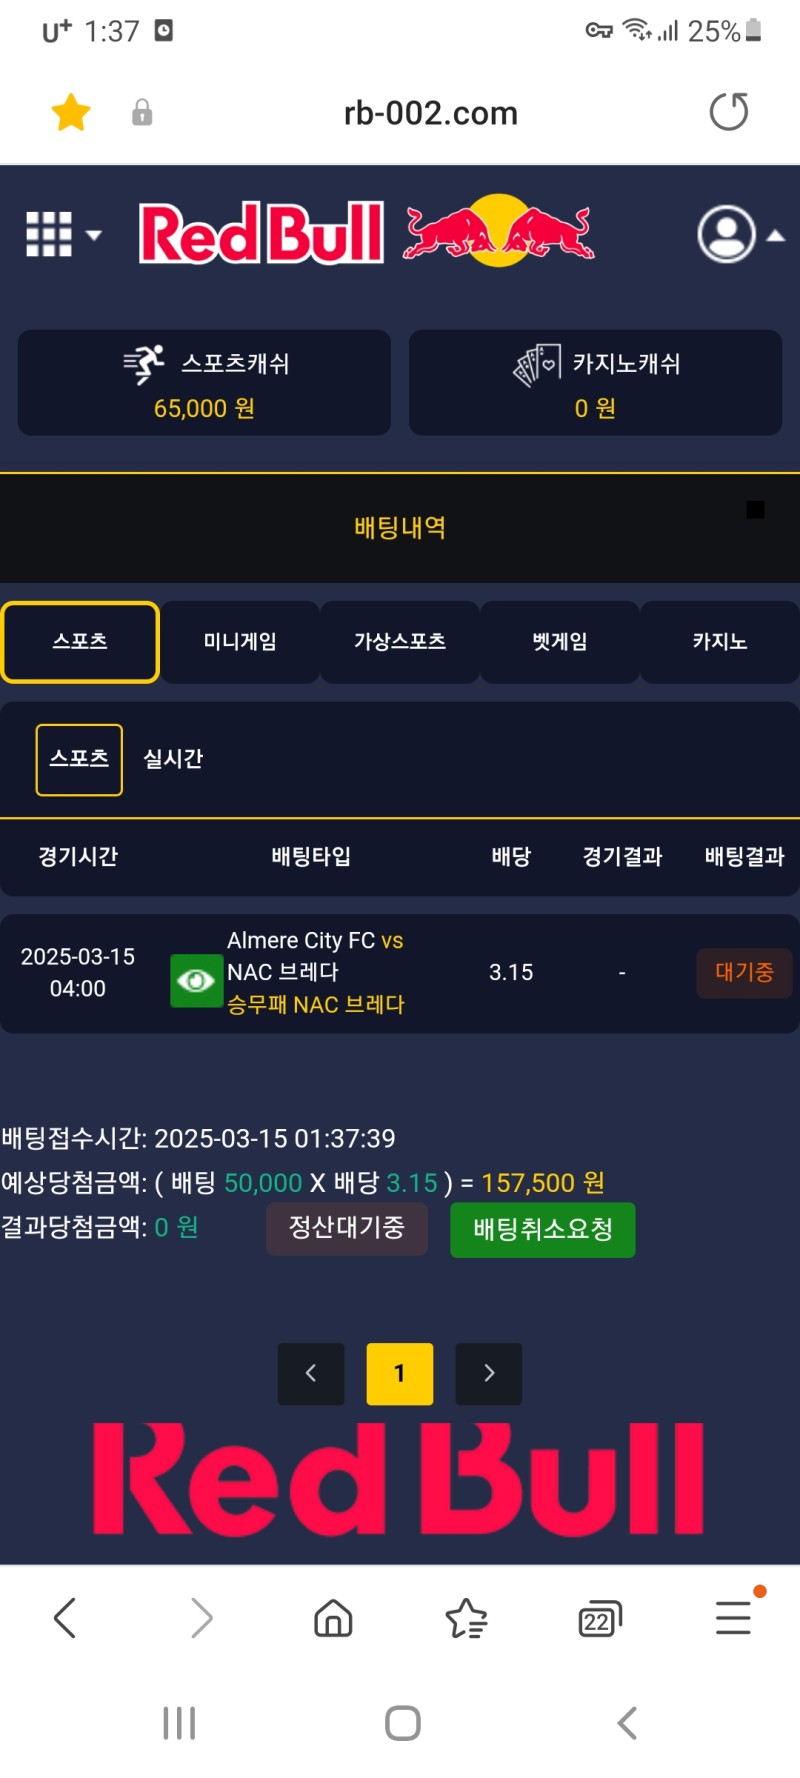Switch to the 미니게임 tab
The height and width of the screenshot is (1778, 800).
(240, 642)
